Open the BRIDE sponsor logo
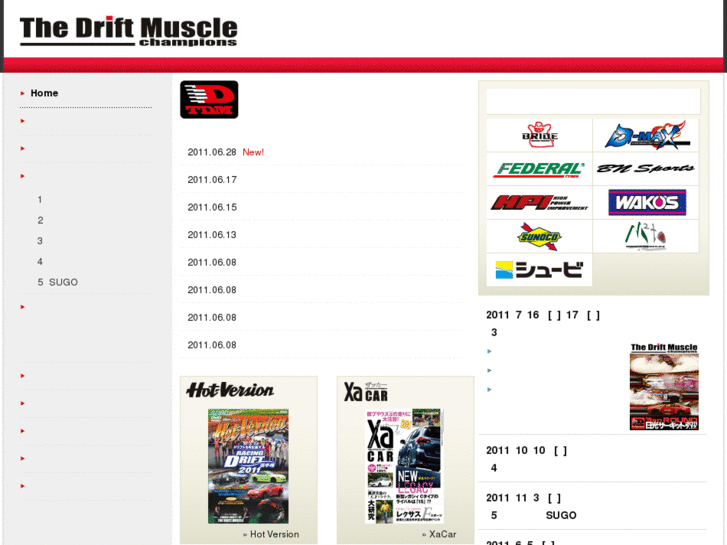 pos(539,135)
